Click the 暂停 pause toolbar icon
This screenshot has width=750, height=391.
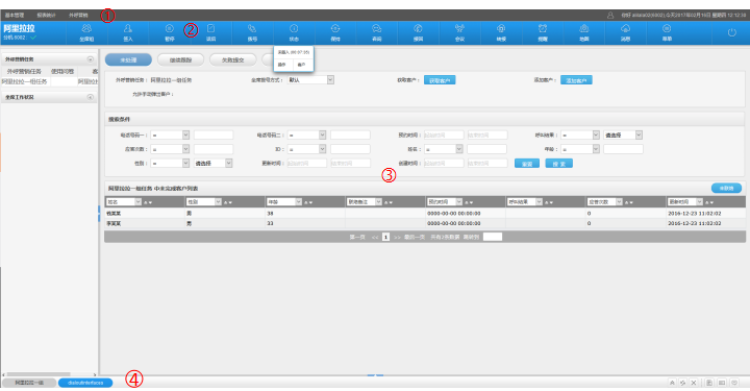tap(169, 33)
